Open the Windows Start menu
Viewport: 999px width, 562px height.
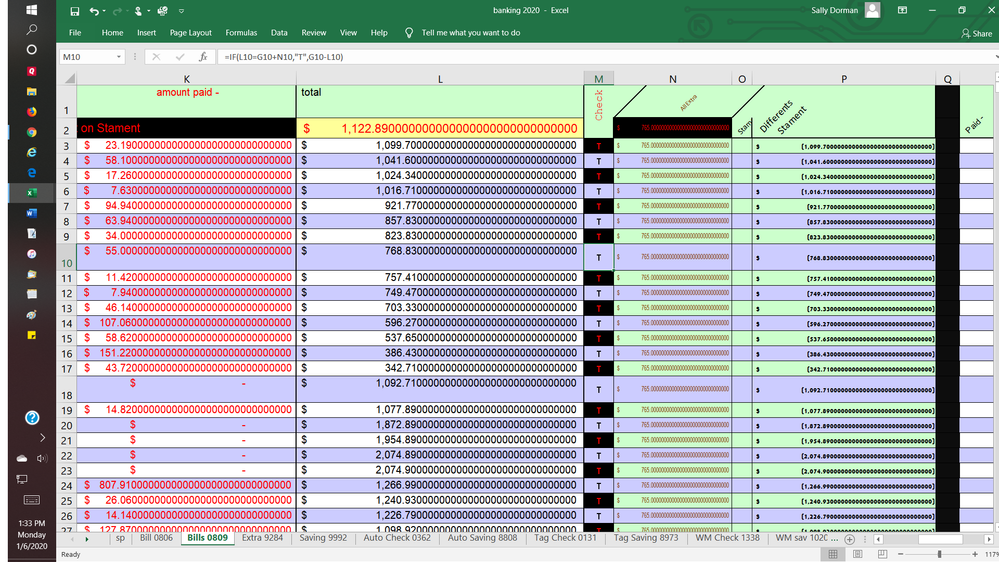(x=31, y=10)
